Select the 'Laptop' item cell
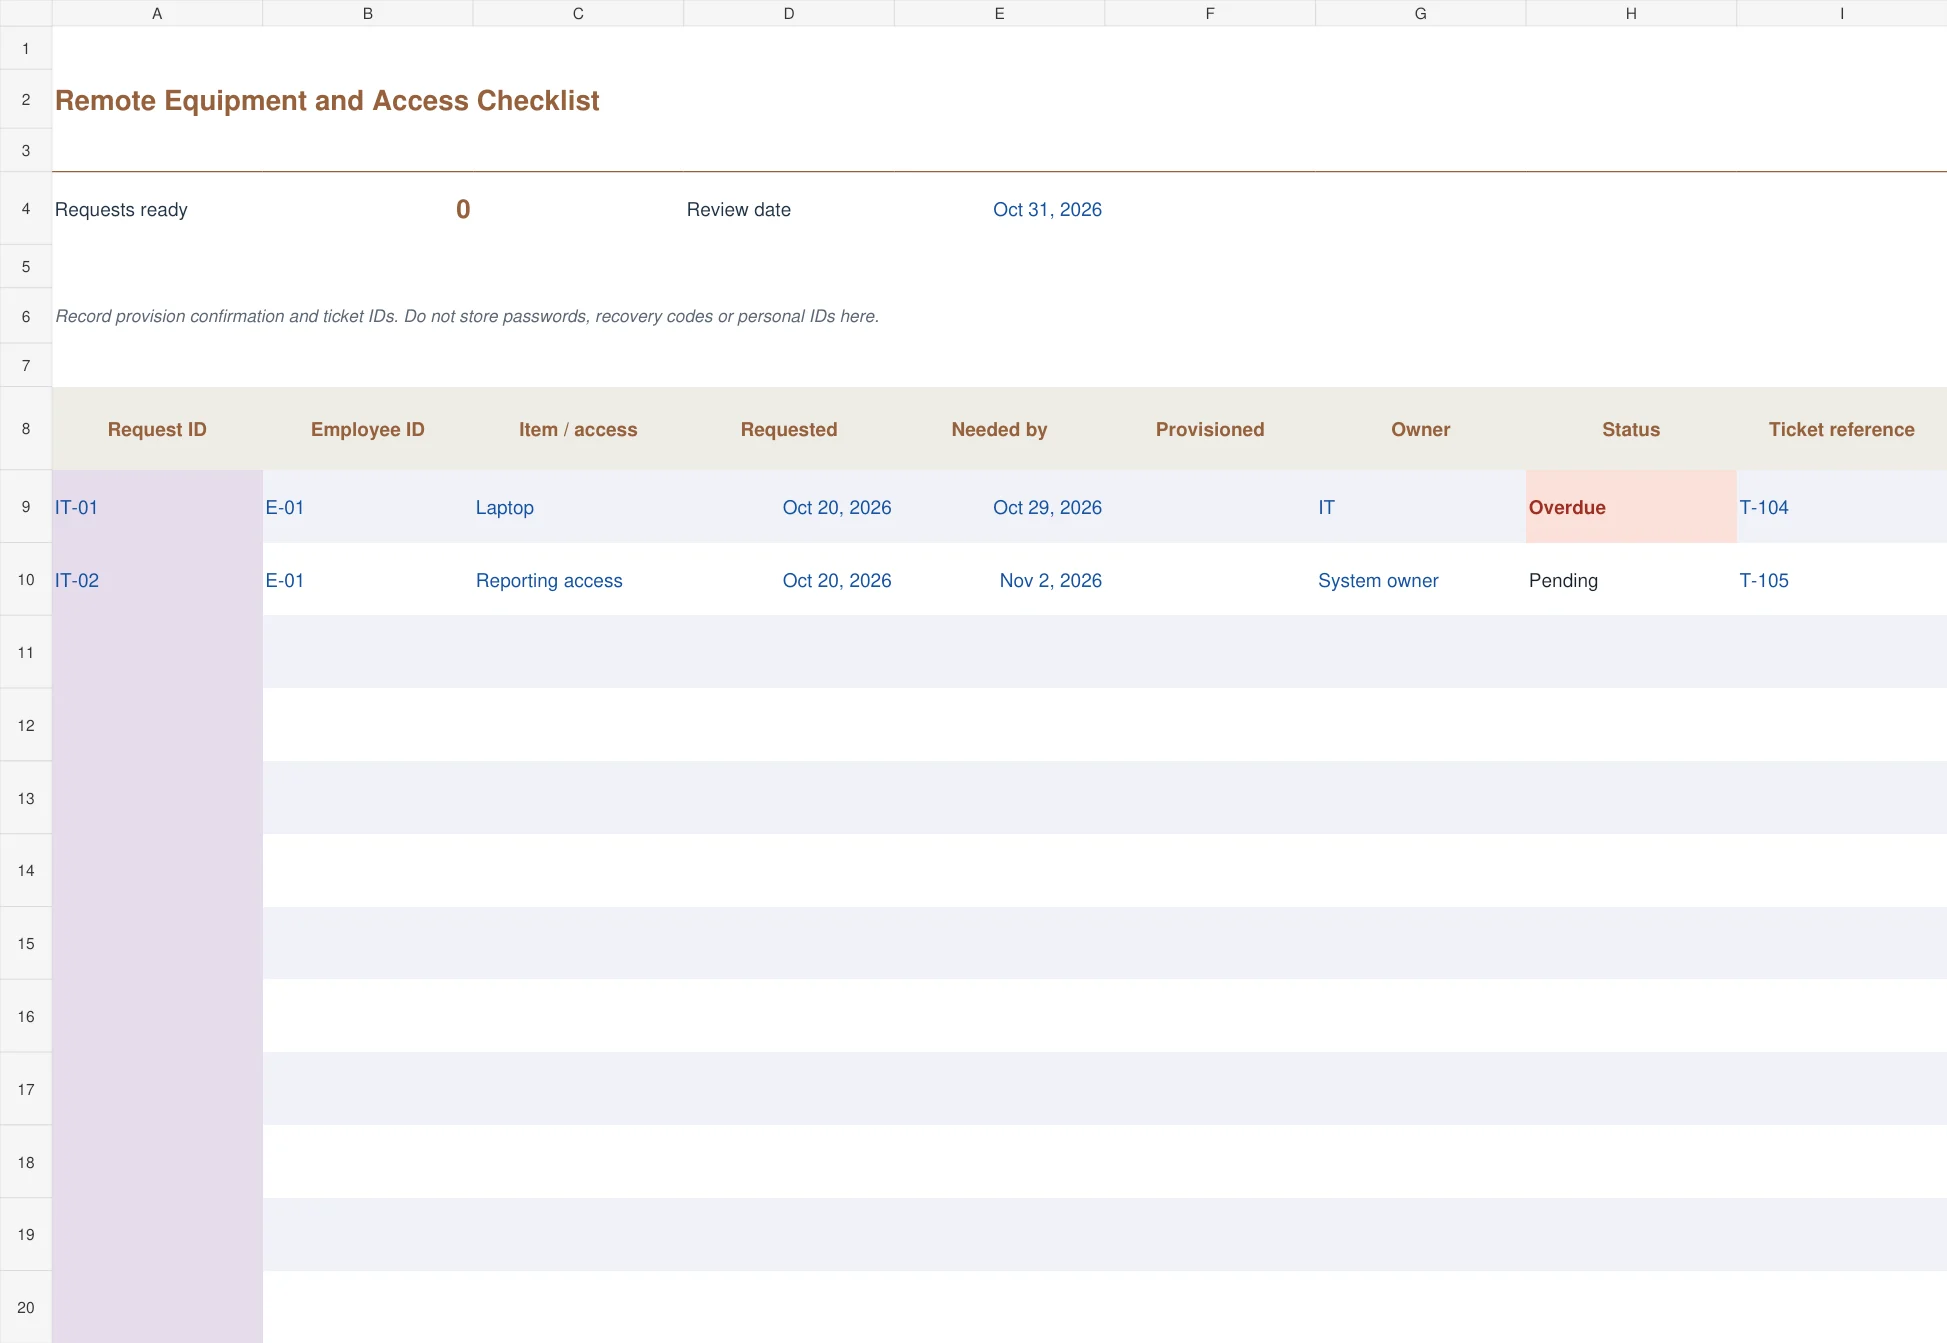Viewport: 1947px width, 1343px height. (578, 507)
